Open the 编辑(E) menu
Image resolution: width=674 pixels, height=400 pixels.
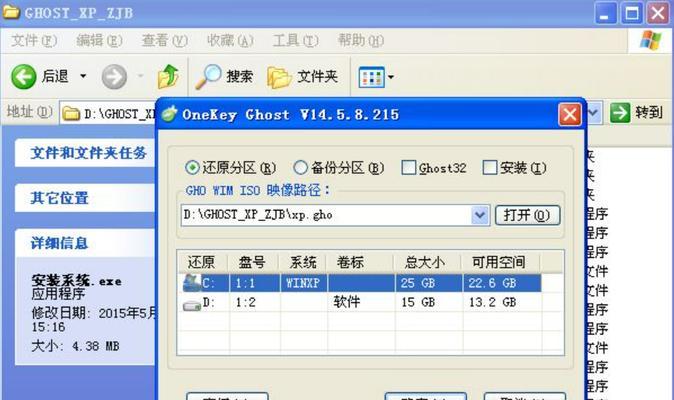[99, 40]
